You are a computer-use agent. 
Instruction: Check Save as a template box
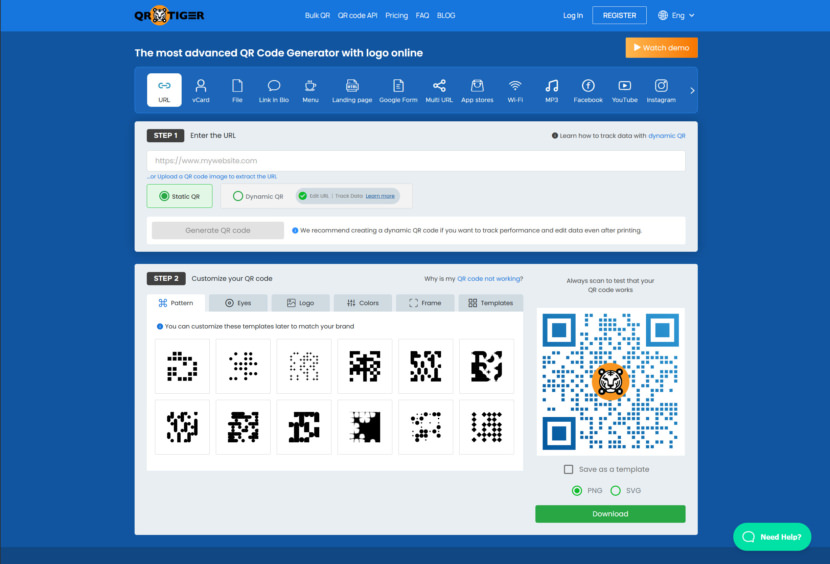coord(569,469)
